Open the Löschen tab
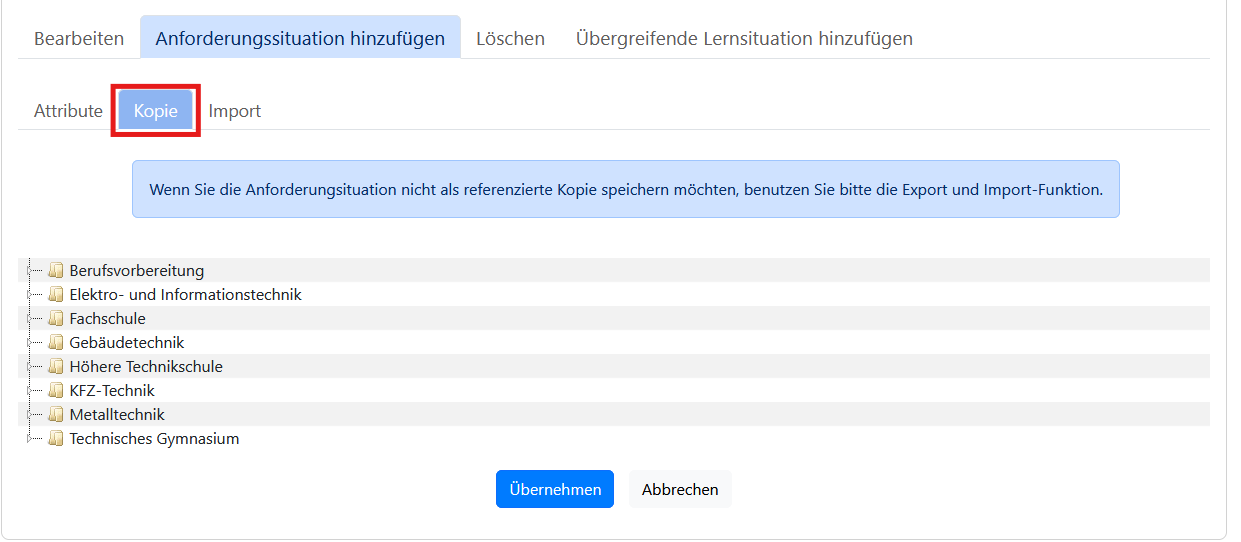 [510, 38]
